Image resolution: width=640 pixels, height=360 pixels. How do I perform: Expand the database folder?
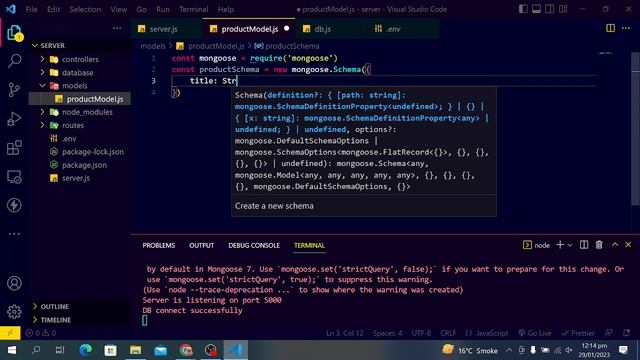pos(80,73)
